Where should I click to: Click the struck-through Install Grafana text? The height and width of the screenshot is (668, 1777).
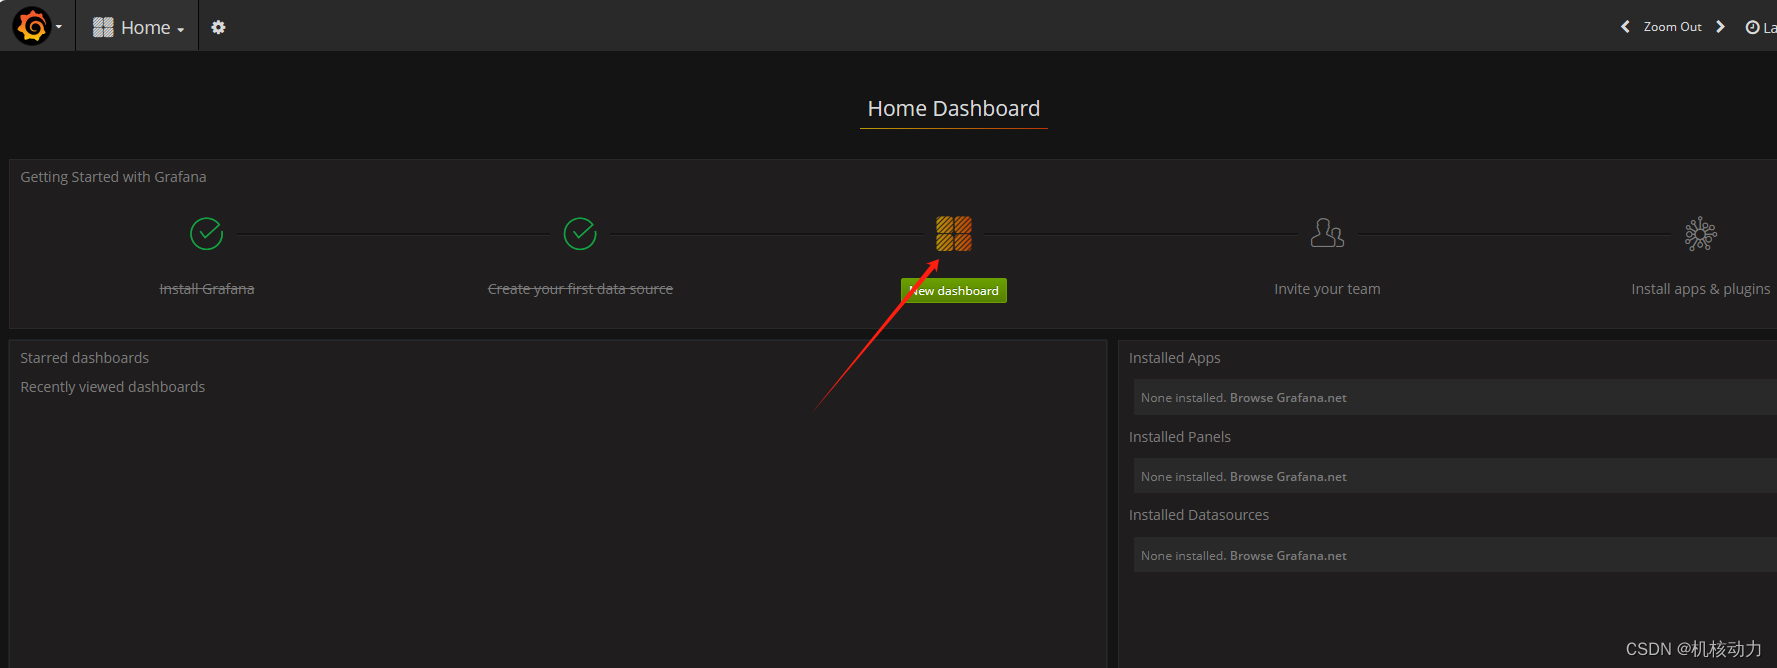click(207, 289)
